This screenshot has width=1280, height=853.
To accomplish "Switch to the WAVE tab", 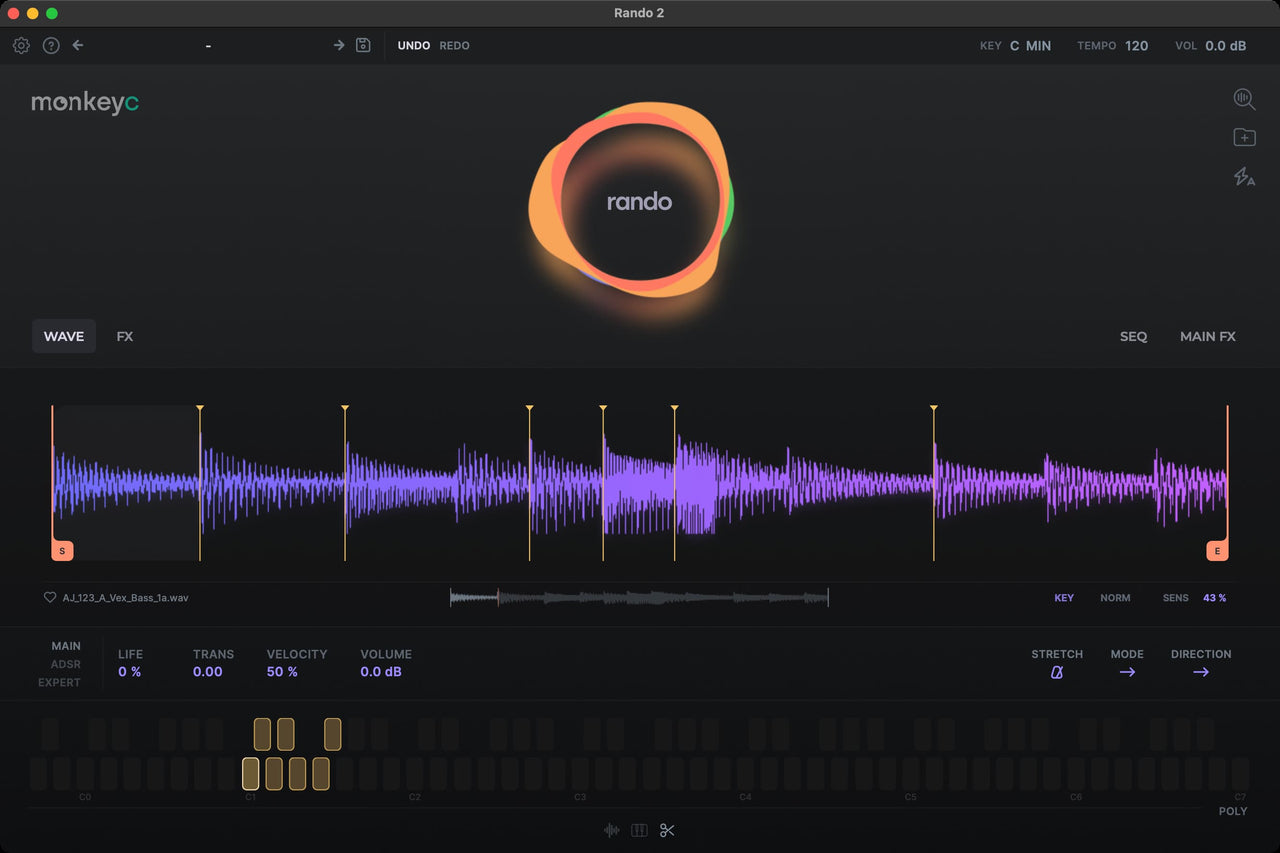I will pos(64,336).
